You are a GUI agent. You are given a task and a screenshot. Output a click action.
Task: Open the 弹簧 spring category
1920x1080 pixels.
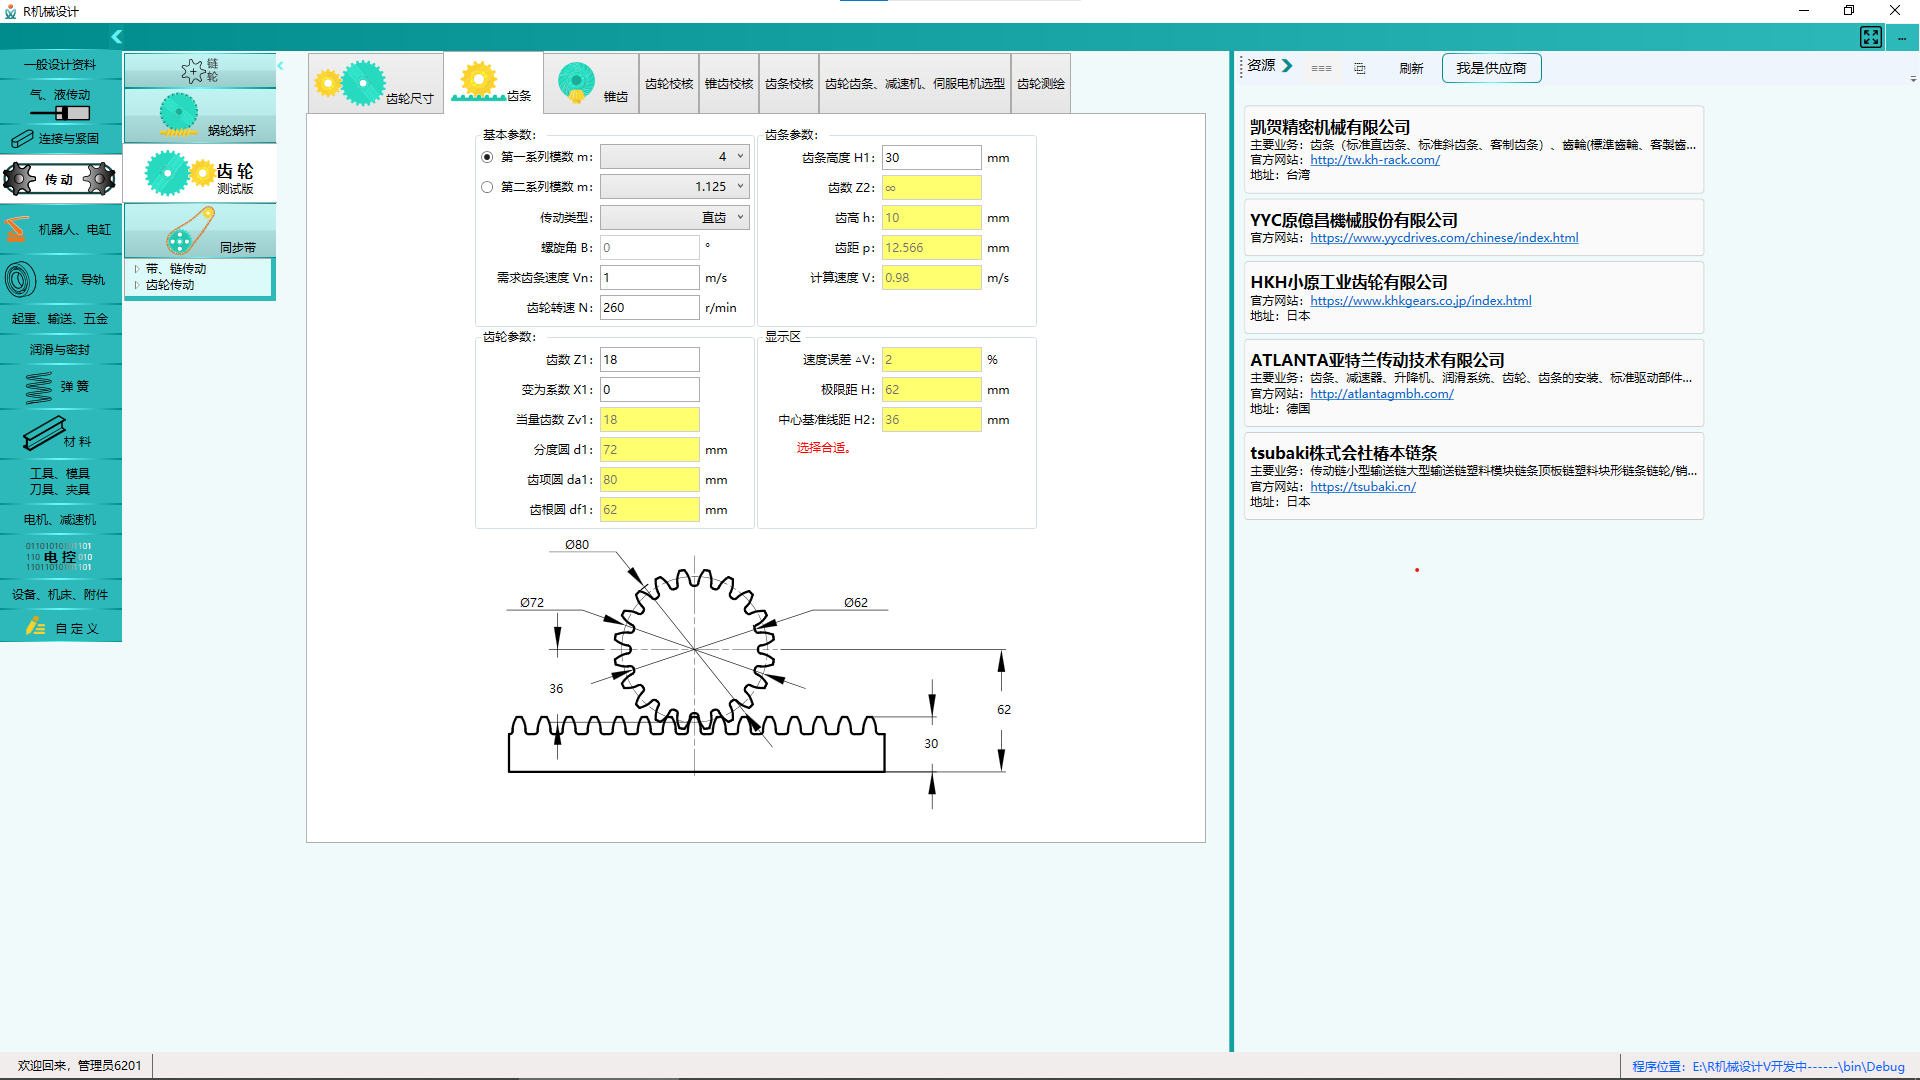[60, 386]
